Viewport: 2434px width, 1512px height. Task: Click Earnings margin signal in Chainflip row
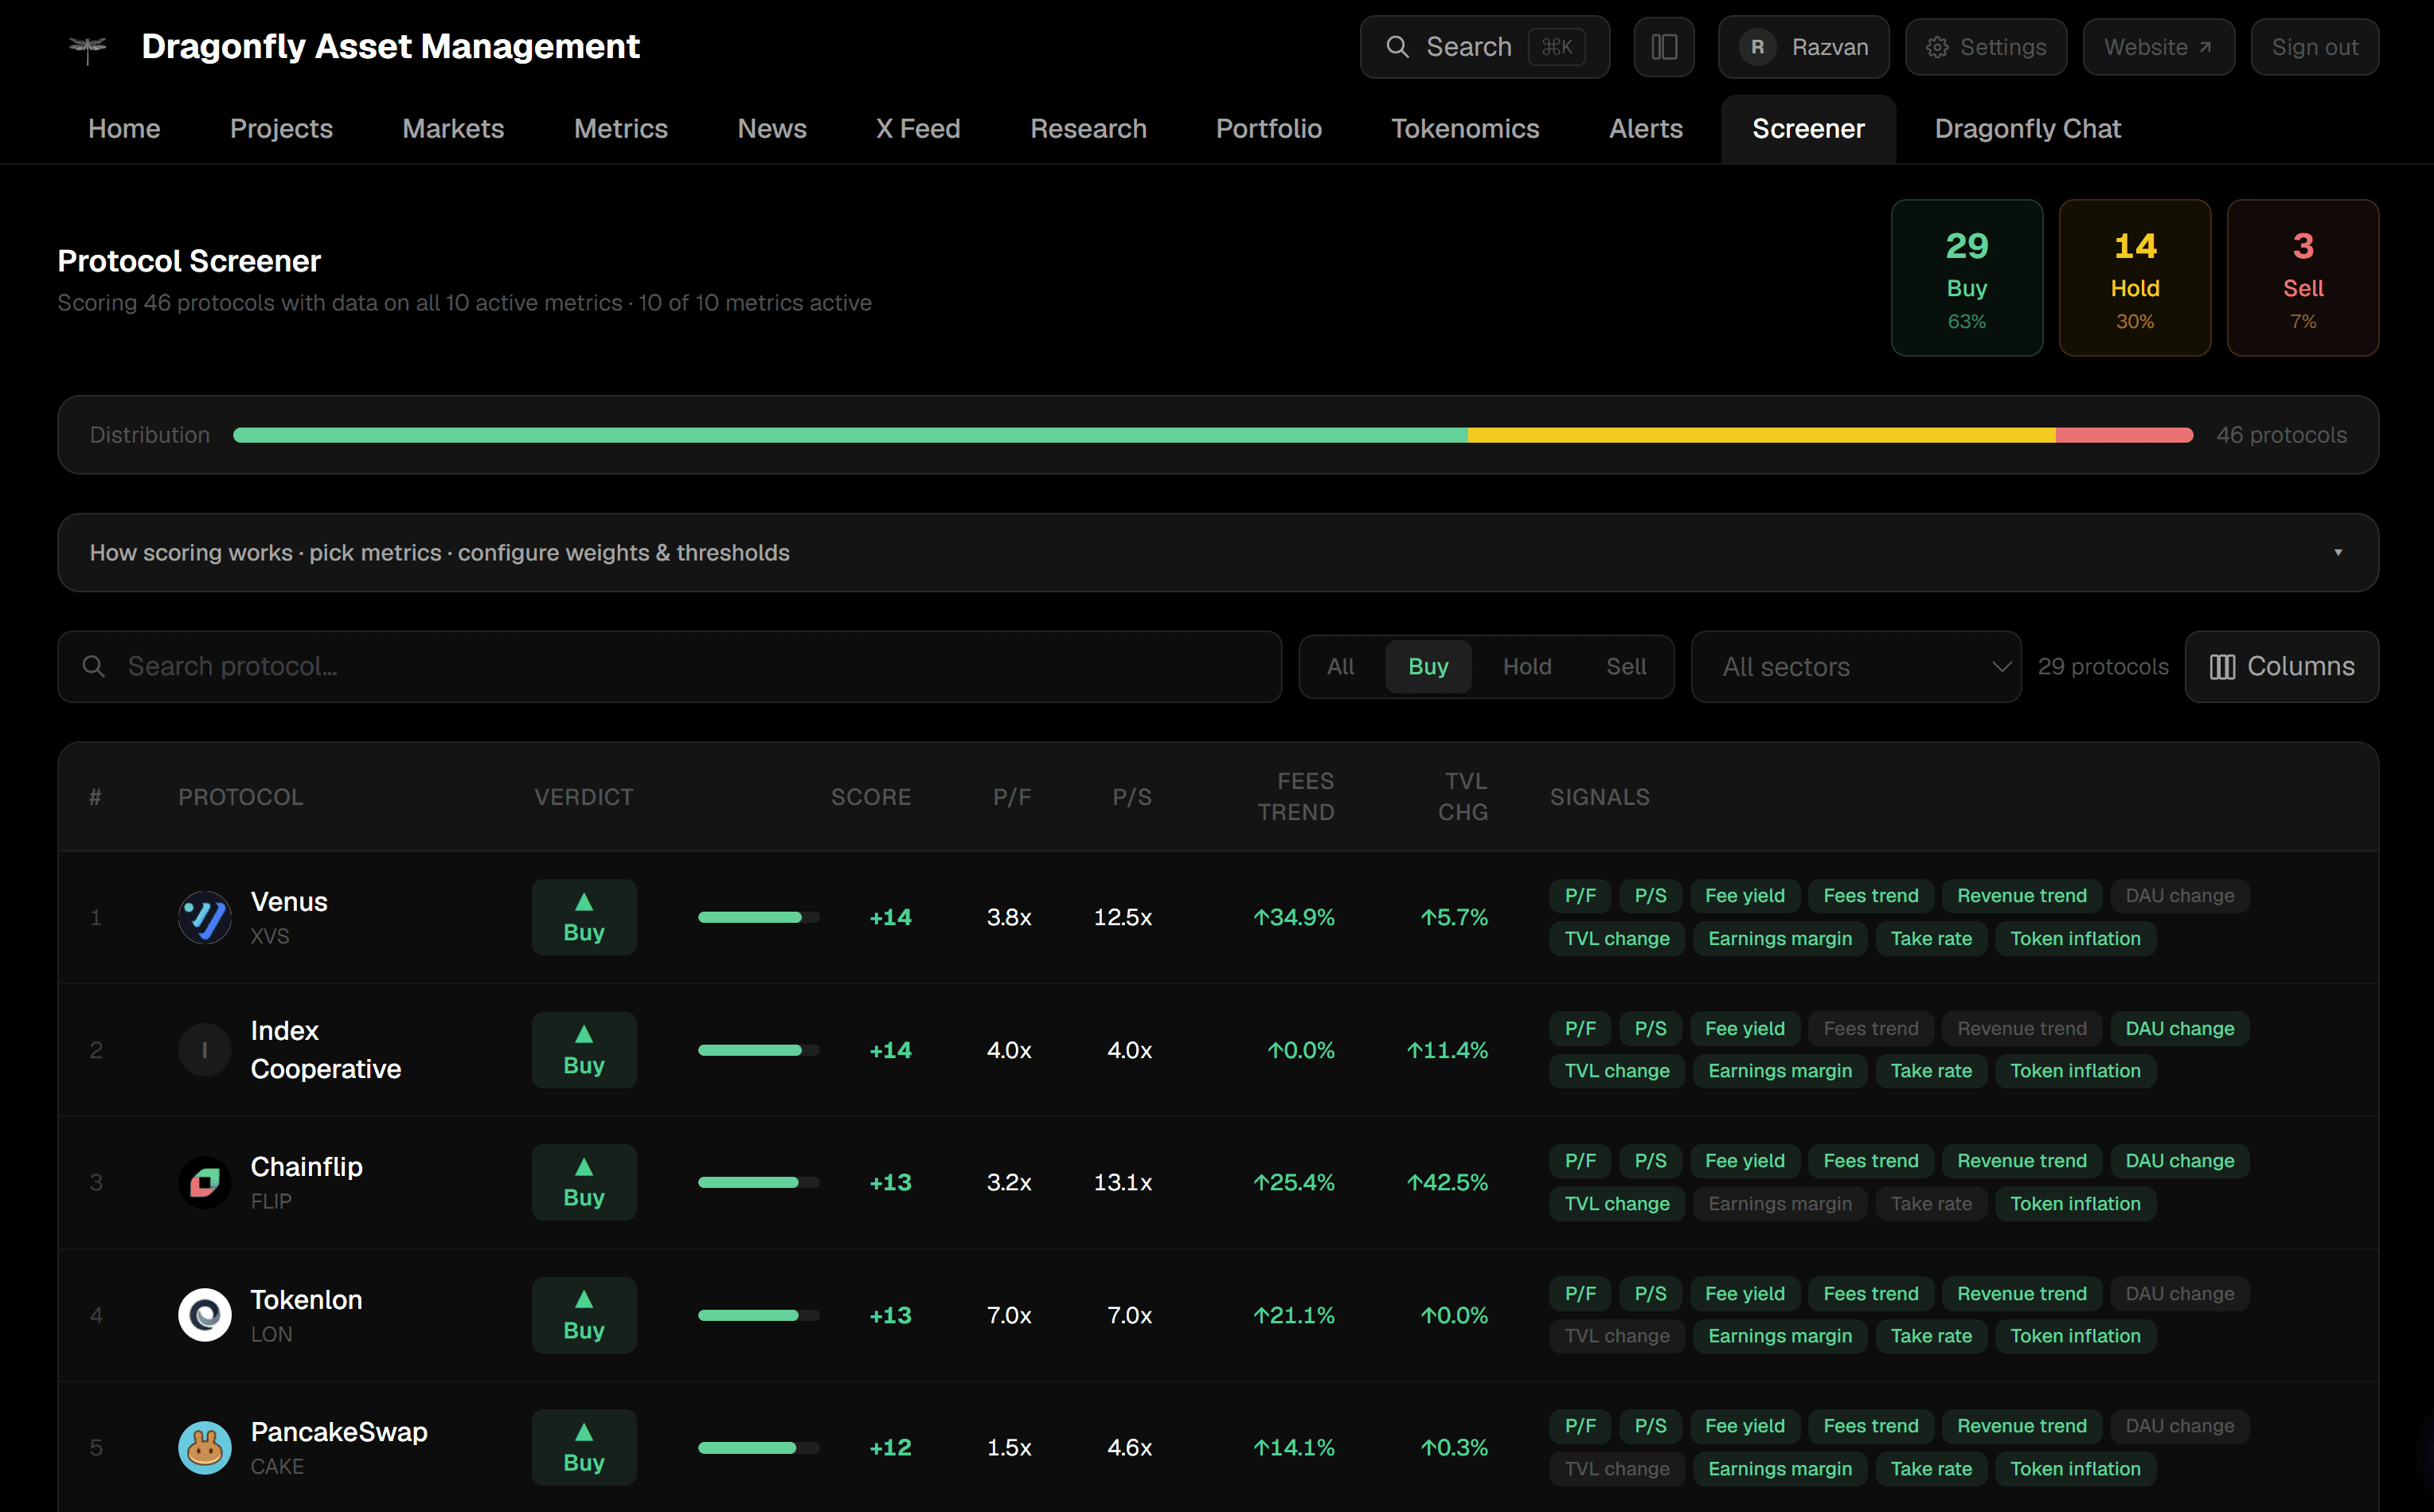point(1780,1203)
